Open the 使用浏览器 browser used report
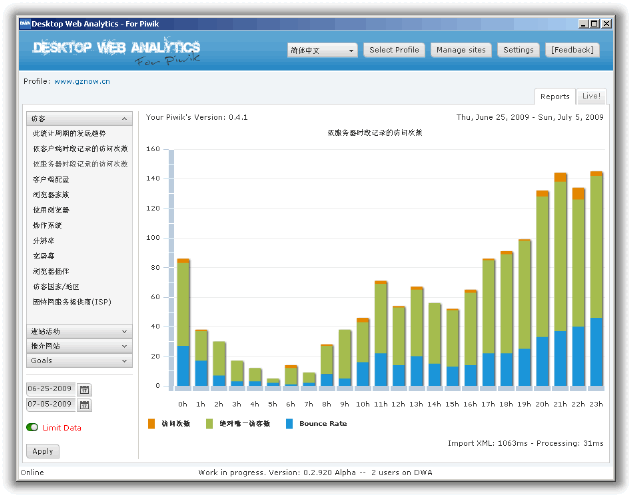Viewport: 632px width, 497px height. click(x=51, y=210)
